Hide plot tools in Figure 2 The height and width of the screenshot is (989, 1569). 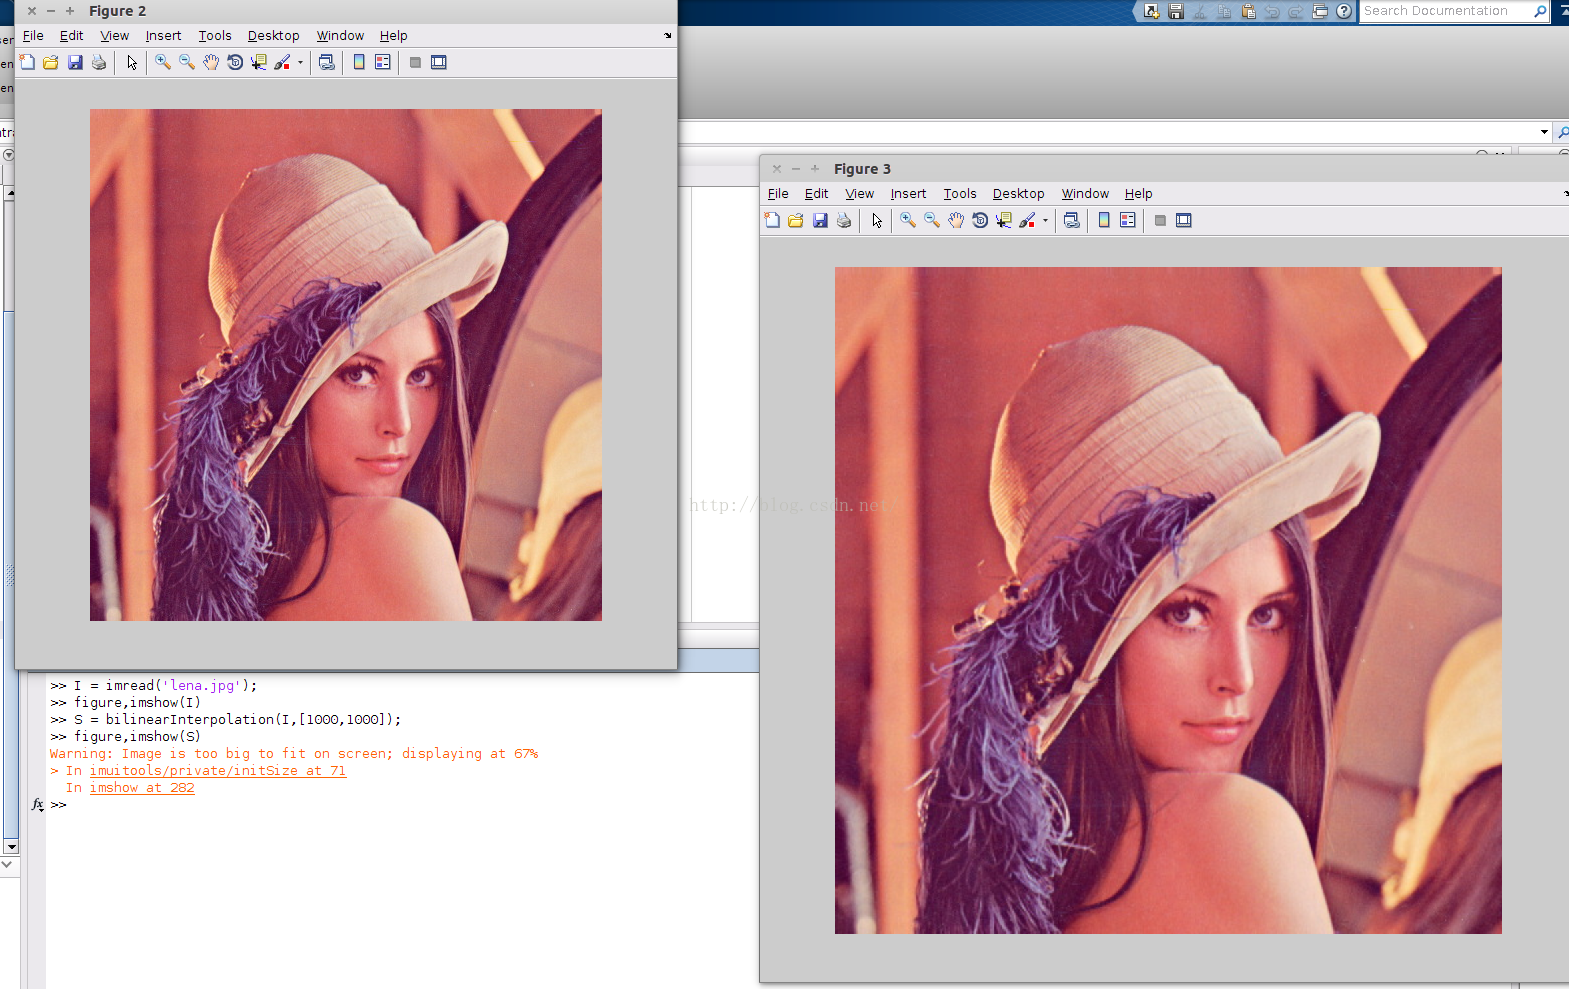415,62
